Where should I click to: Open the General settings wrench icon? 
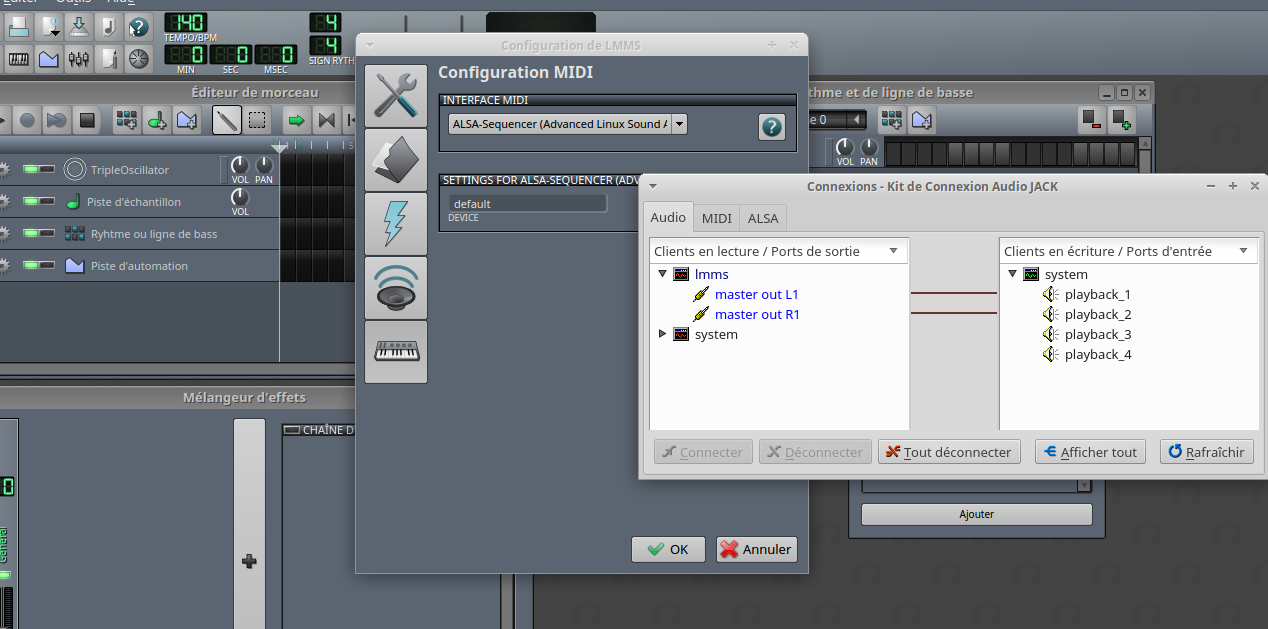point(396,96)
